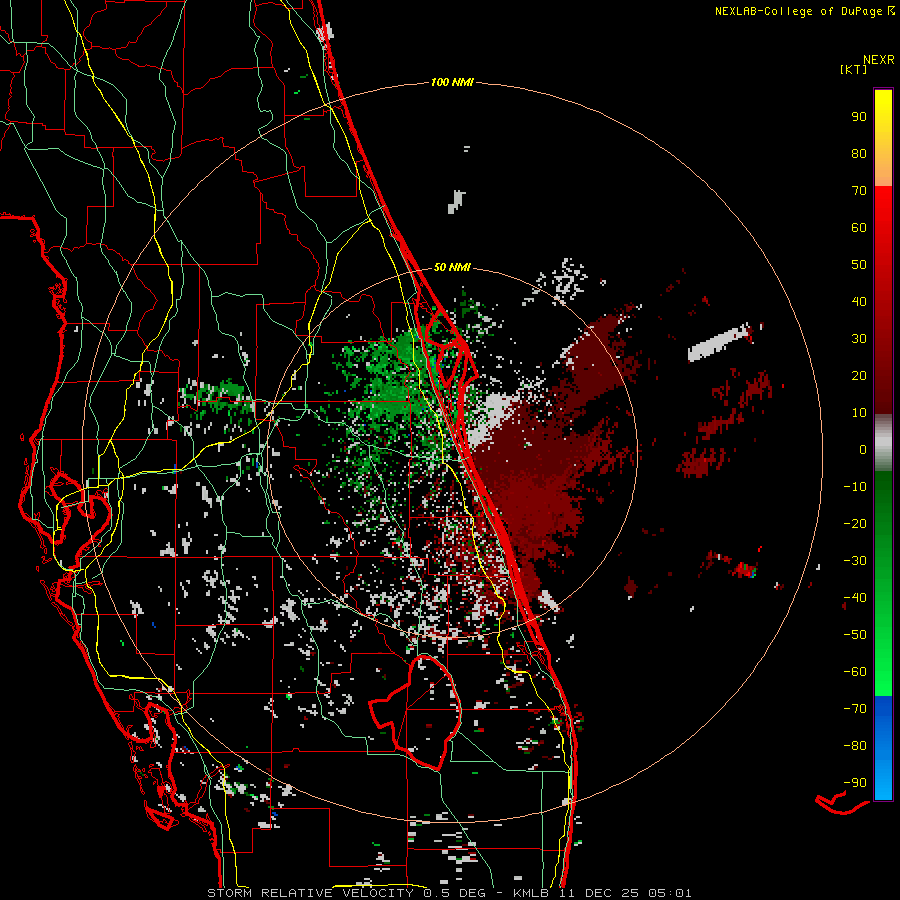Screen dimensions: 900x900
Task: Click the "05:01" timestamp in the footer
Action: click(670, 893)
